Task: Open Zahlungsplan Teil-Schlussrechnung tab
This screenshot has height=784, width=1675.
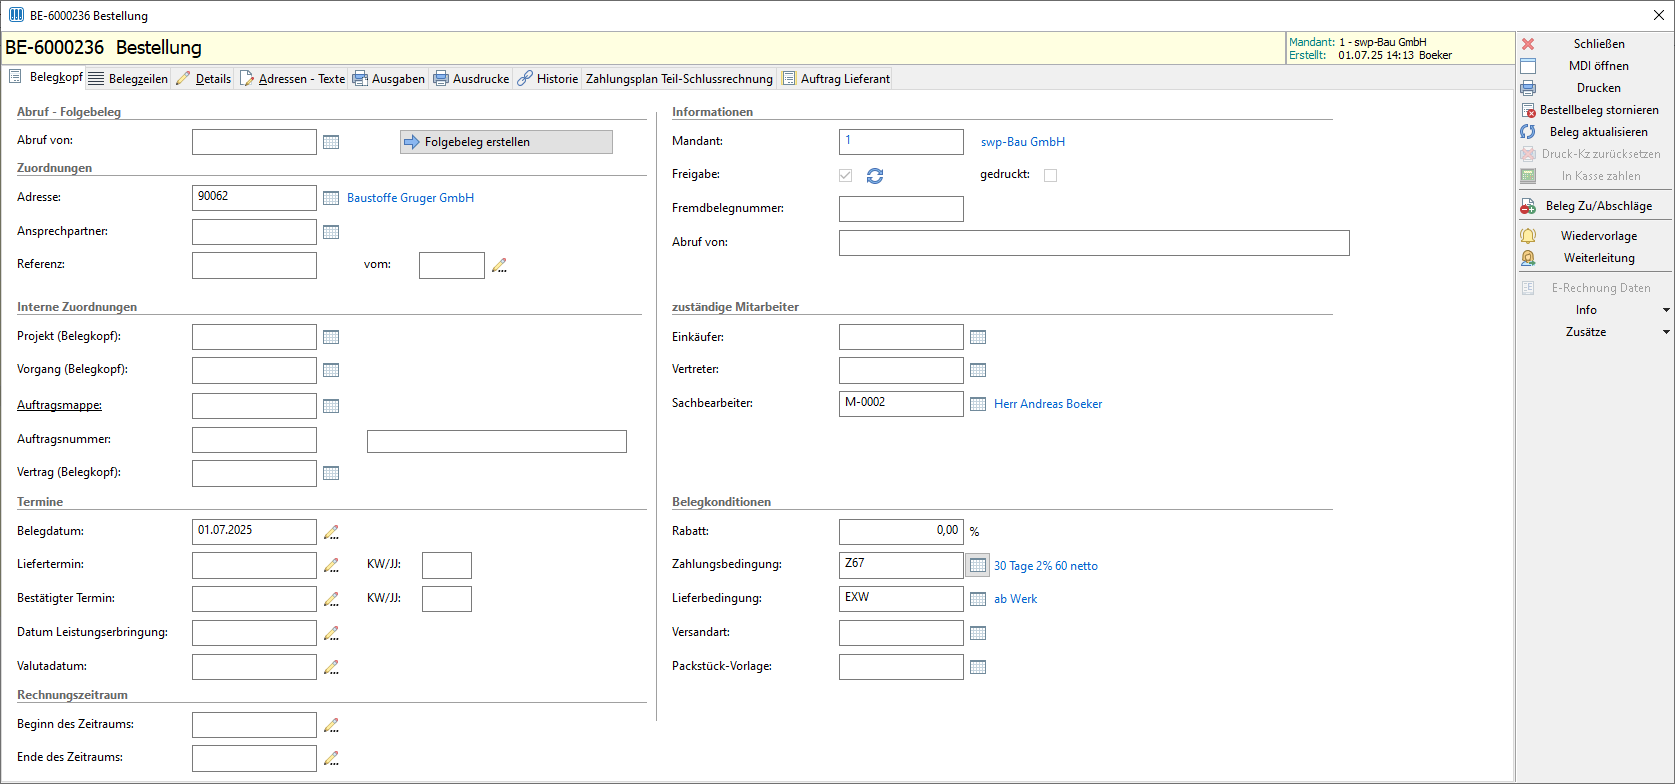Action: 679,79
